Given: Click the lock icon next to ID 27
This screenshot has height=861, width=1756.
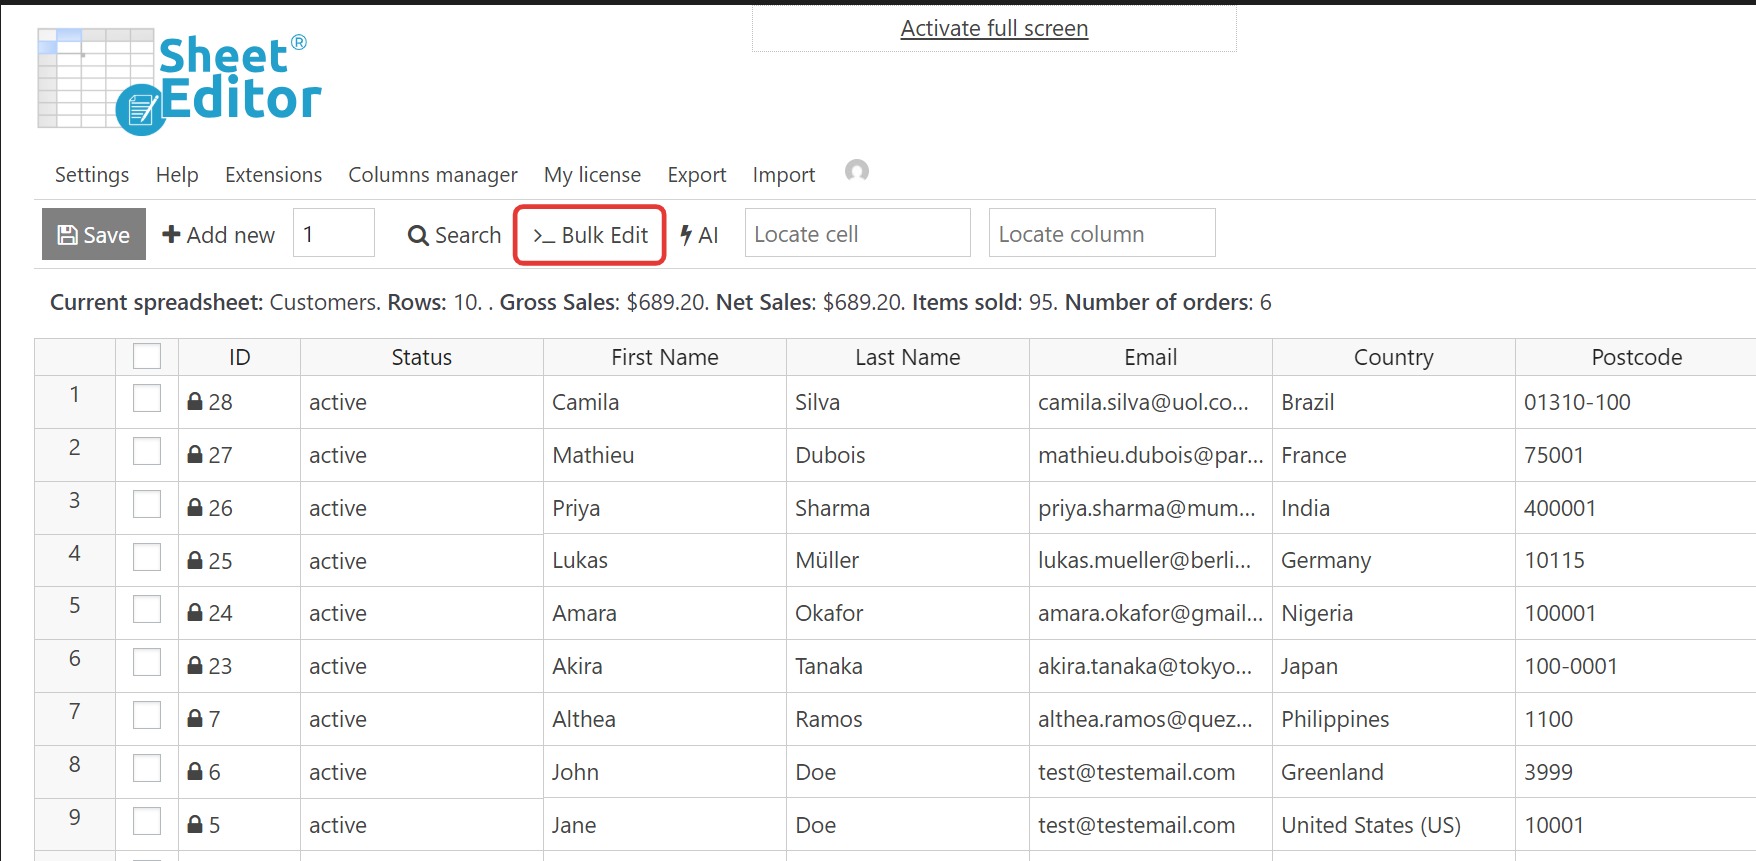Looking at the screenshot, I should [195, 454].
